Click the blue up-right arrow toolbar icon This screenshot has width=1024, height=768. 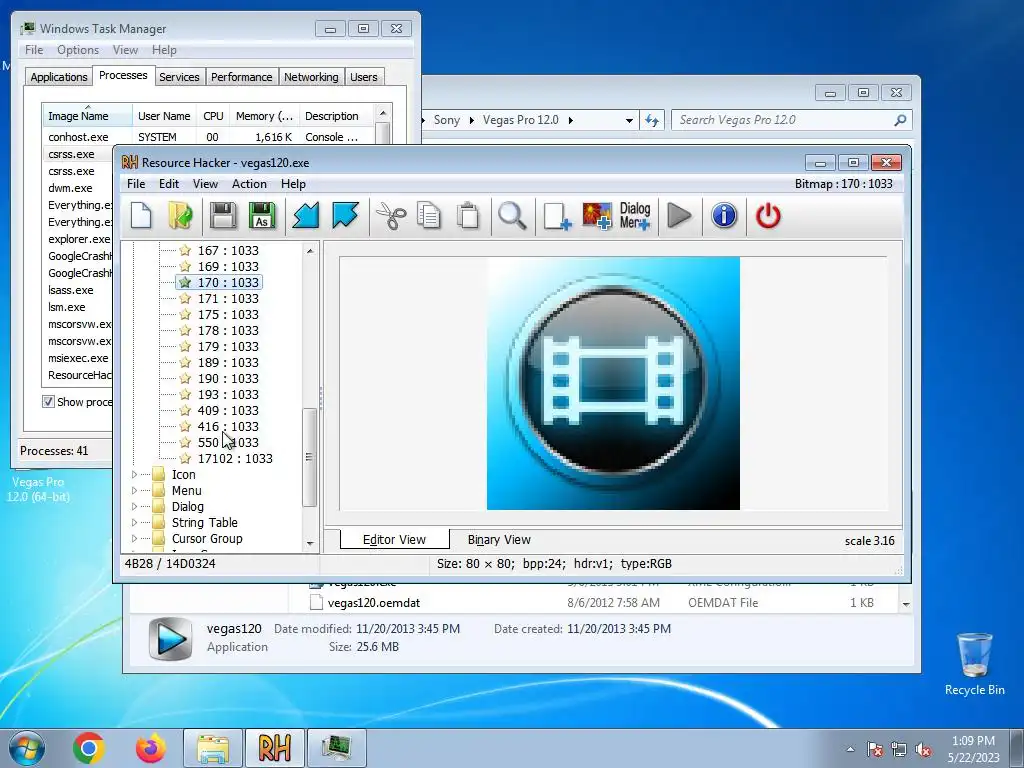345,216
